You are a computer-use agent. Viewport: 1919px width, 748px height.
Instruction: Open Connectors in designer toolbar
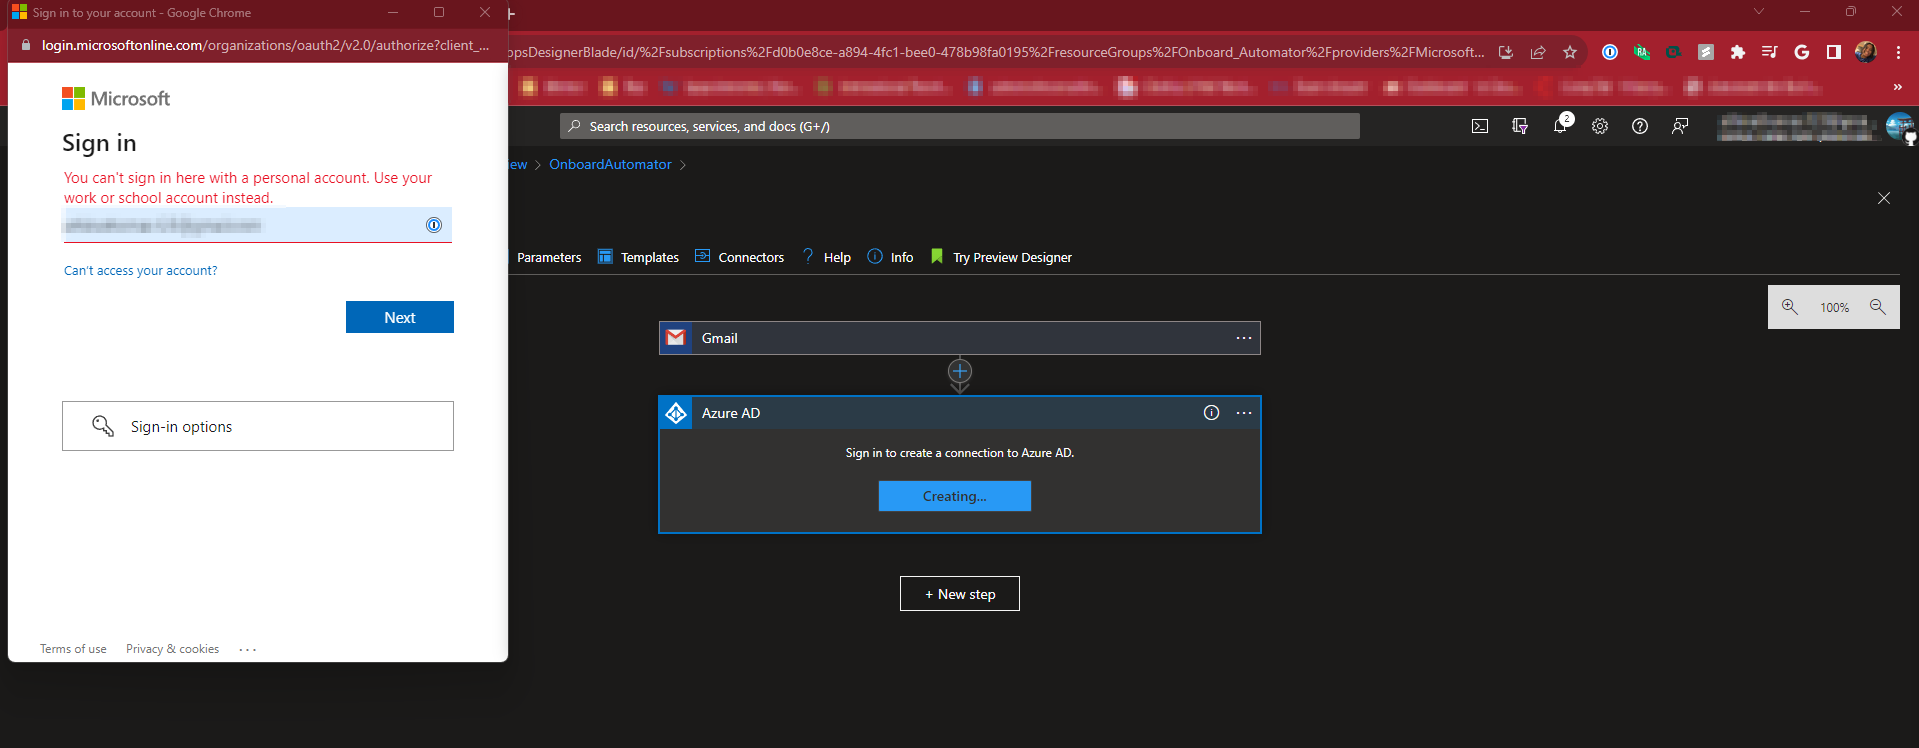[740, 257]
